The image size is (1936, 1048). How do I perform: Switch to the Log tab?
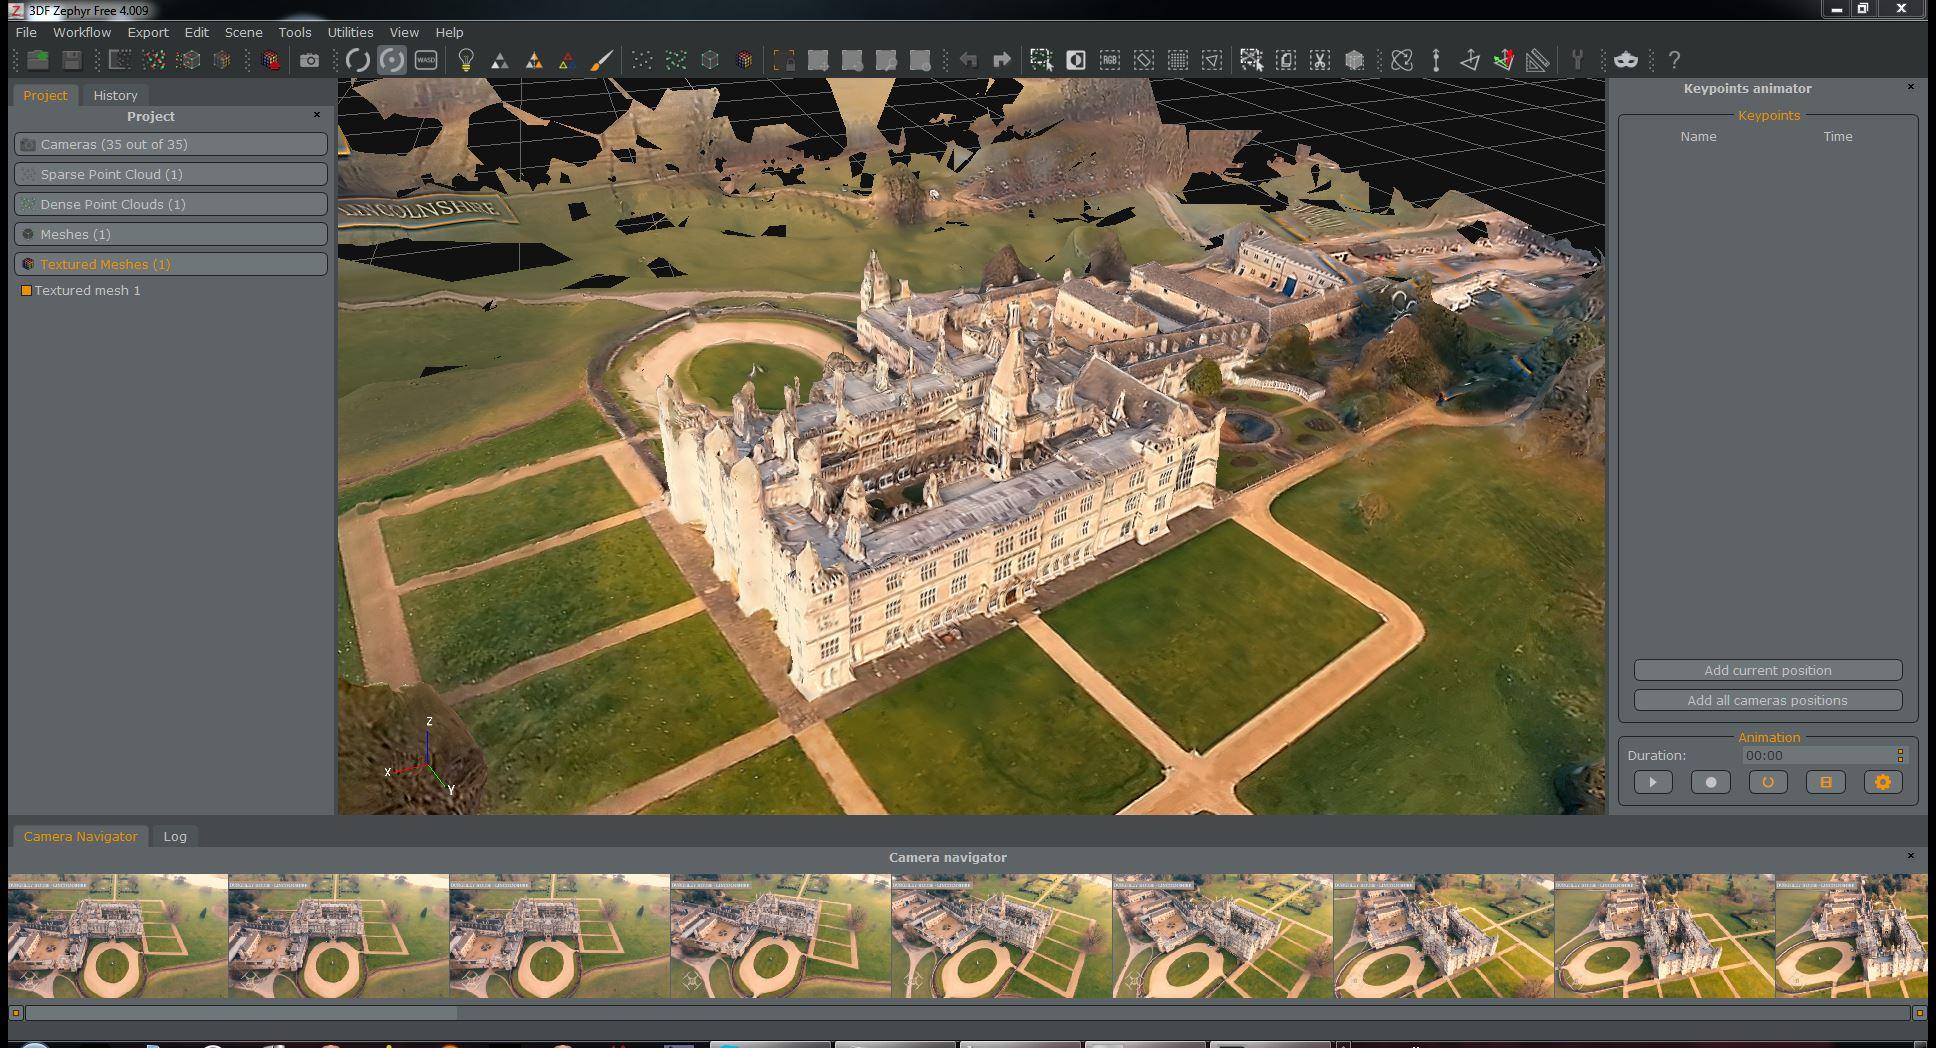pos(175,836)
